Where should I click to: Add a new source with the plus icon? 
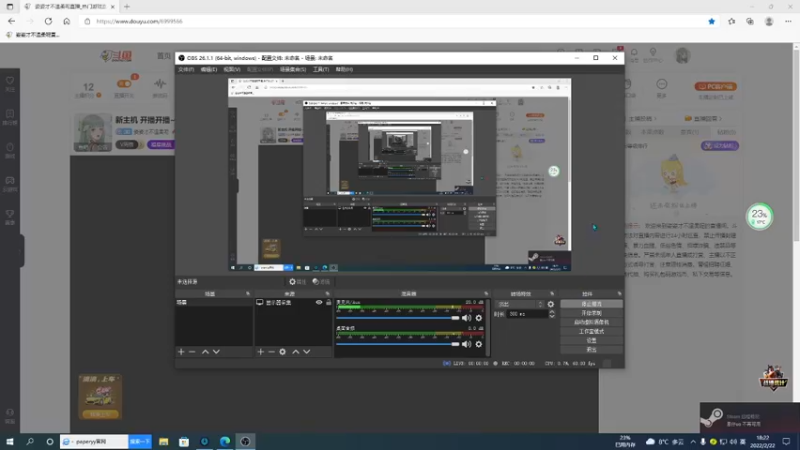tap(261, 352)
